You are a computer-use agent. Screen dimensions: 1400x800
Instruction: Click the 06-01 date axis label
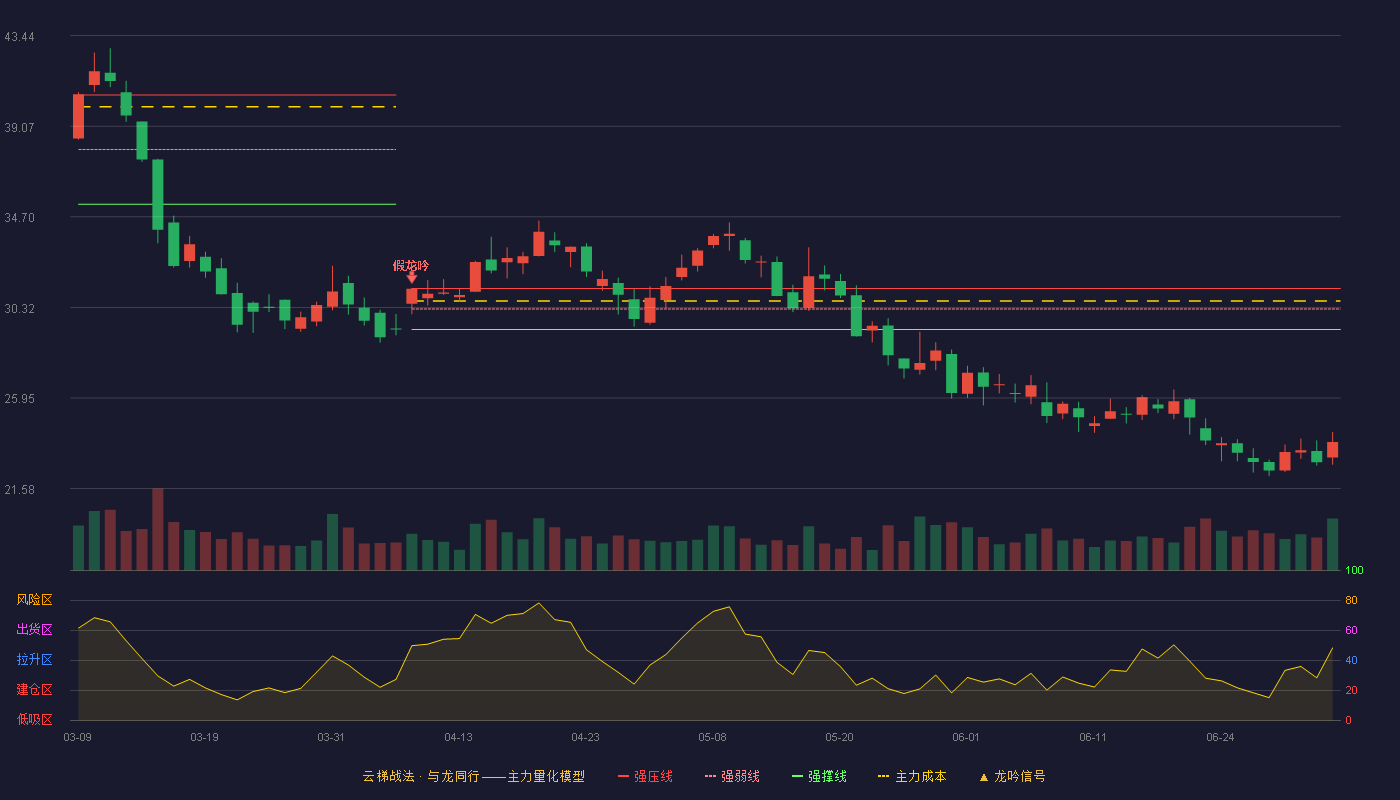966,737
